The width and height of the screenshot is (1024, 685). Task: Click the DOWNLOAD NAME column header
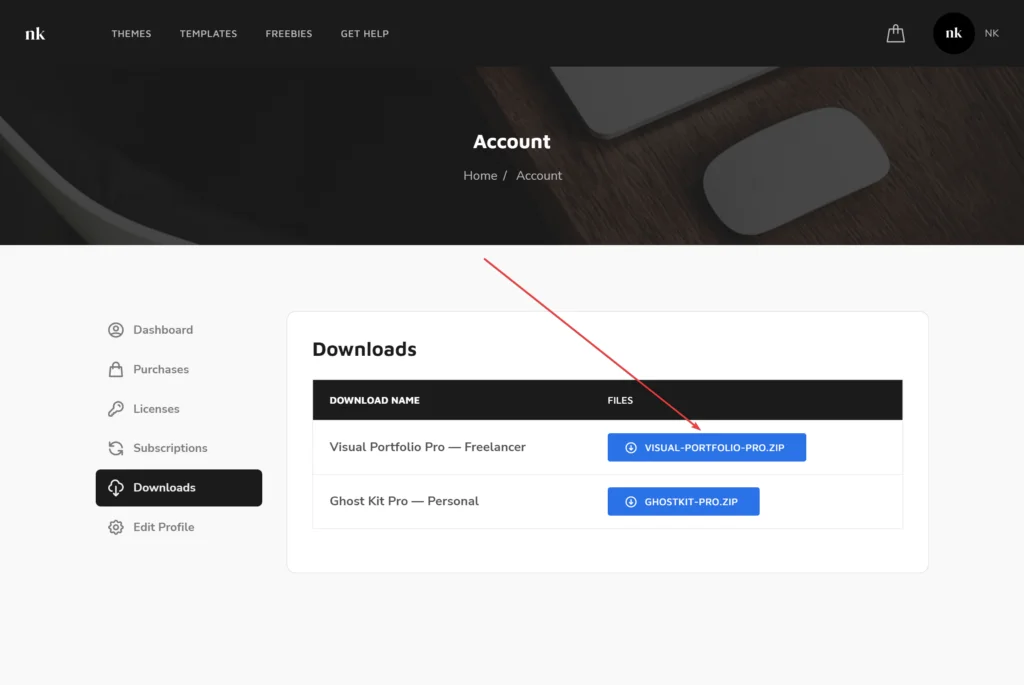(x=374, y=400)
